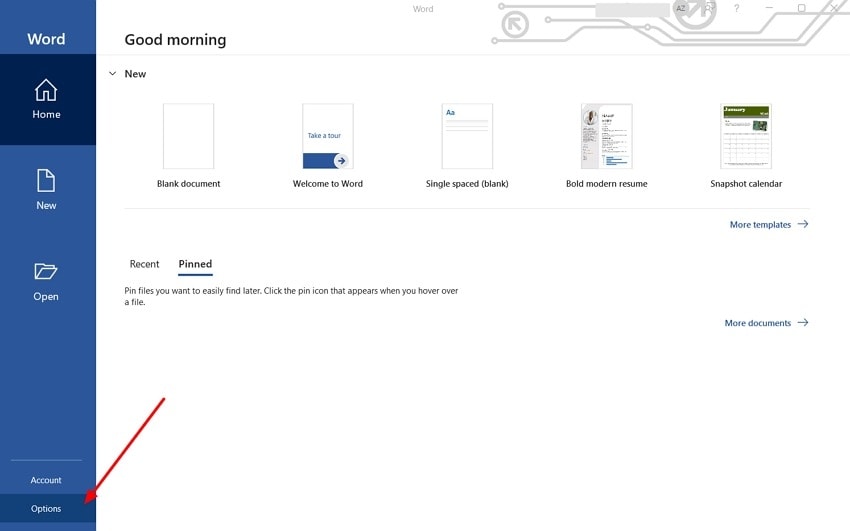Select Single spaced (blank) template

coord(467,137)
